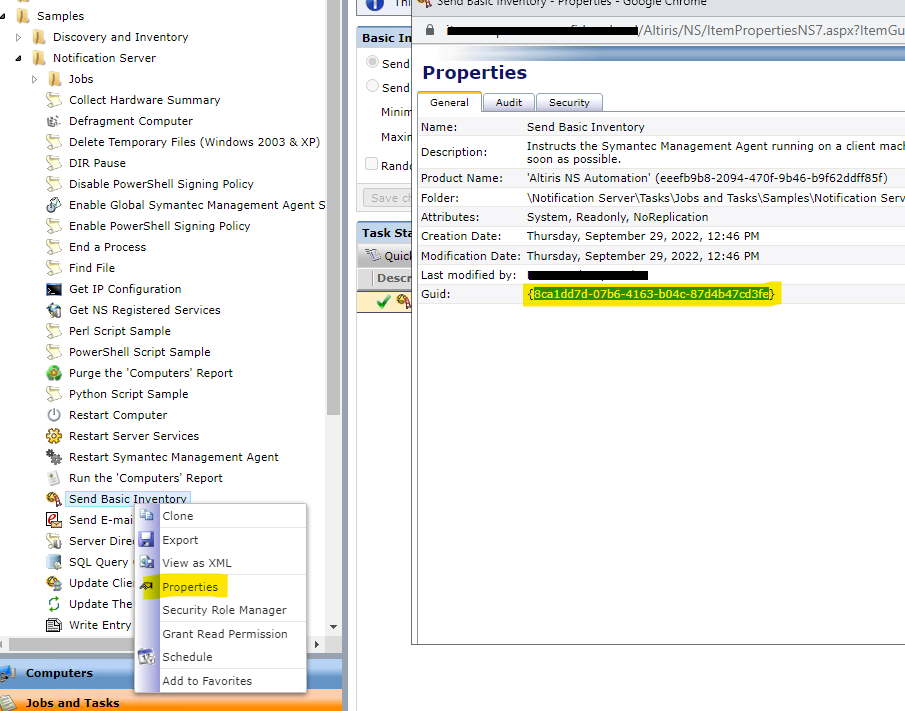Click the Update Client task icon

(54, 583)
